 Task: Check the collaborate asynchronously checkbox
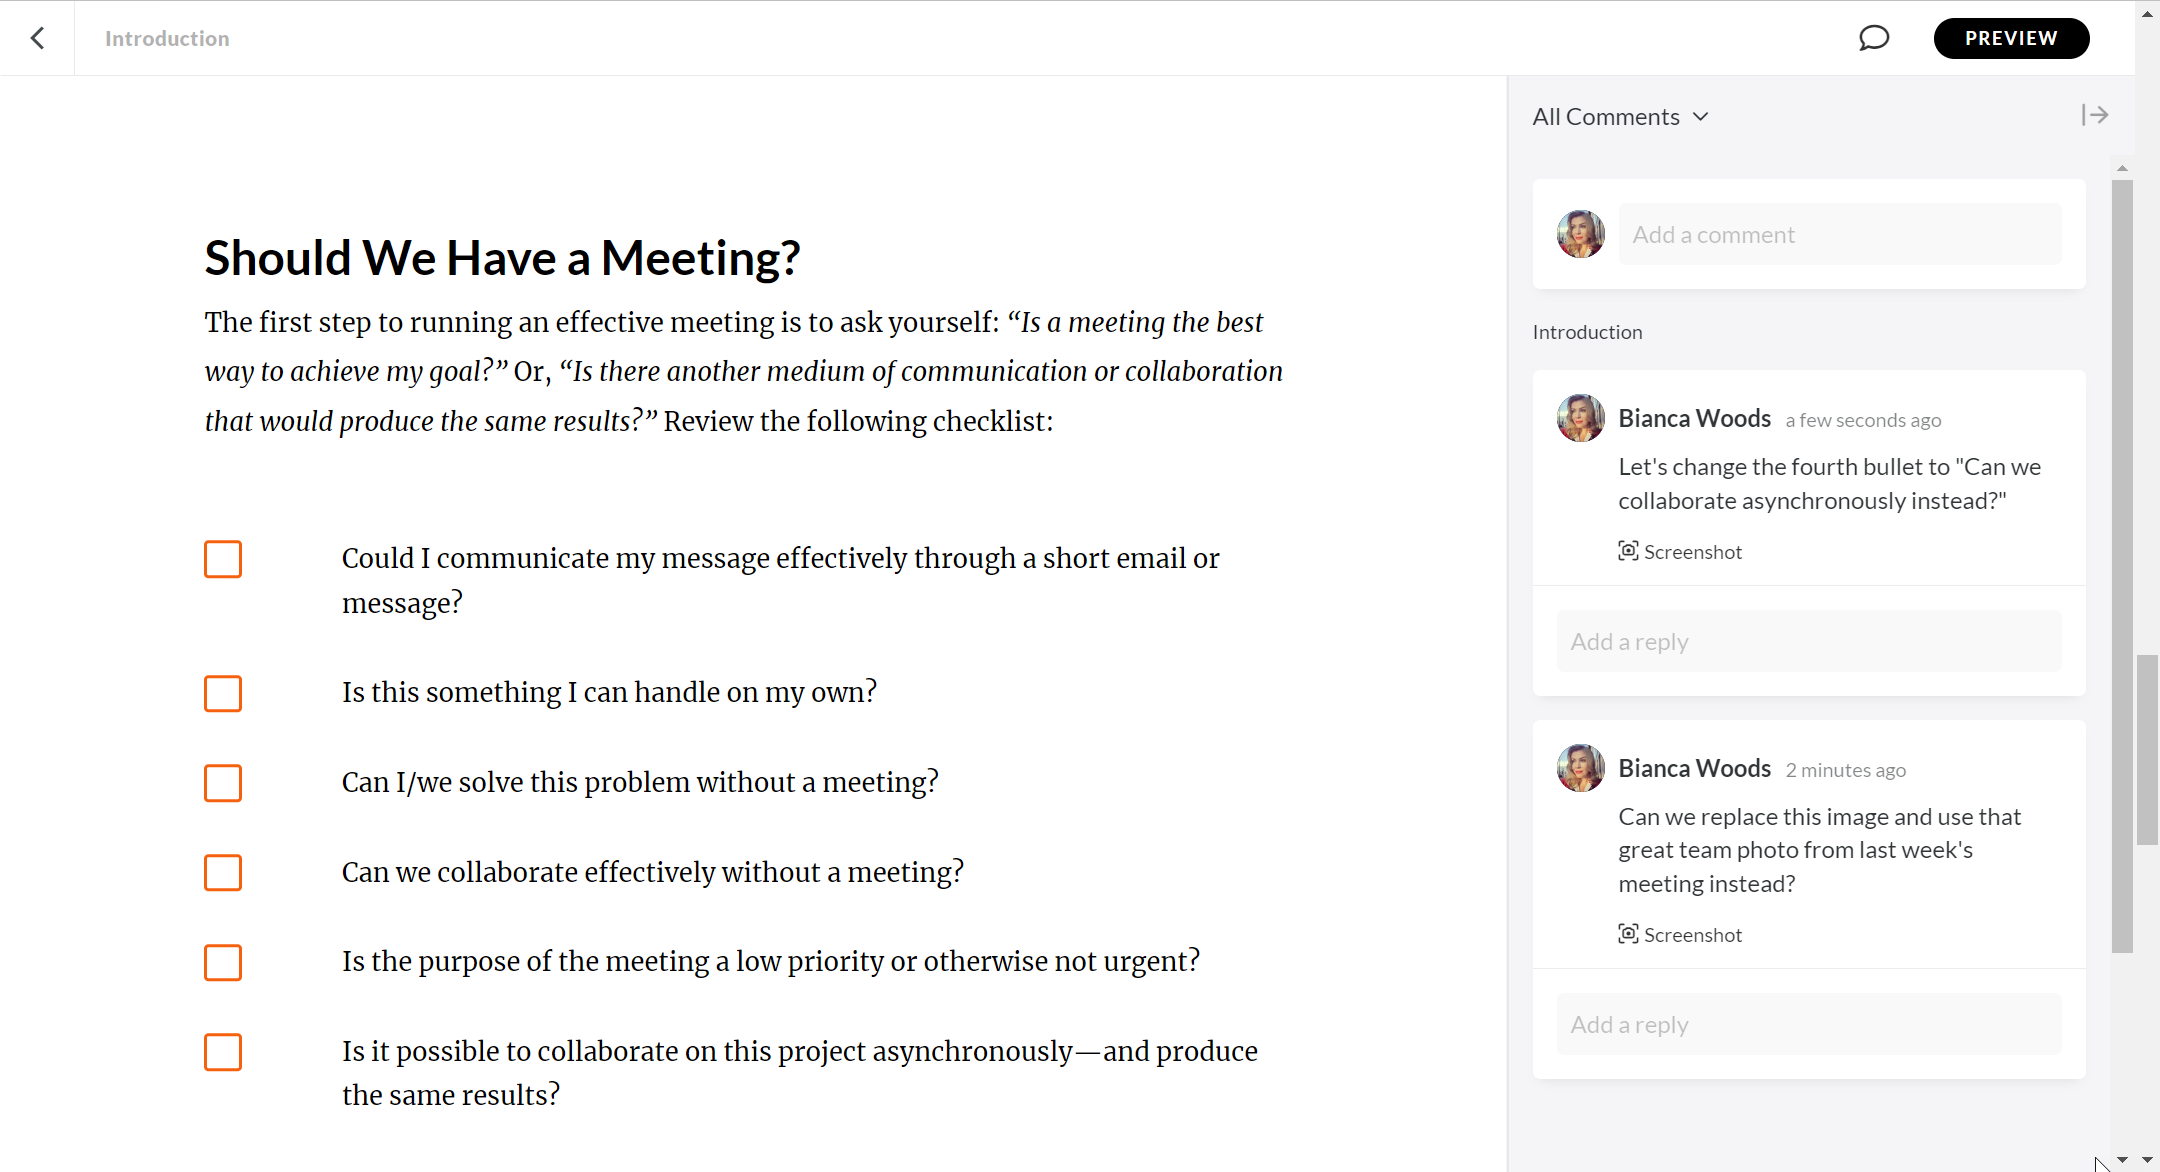pyautogui.click(x=222, y=1052)
